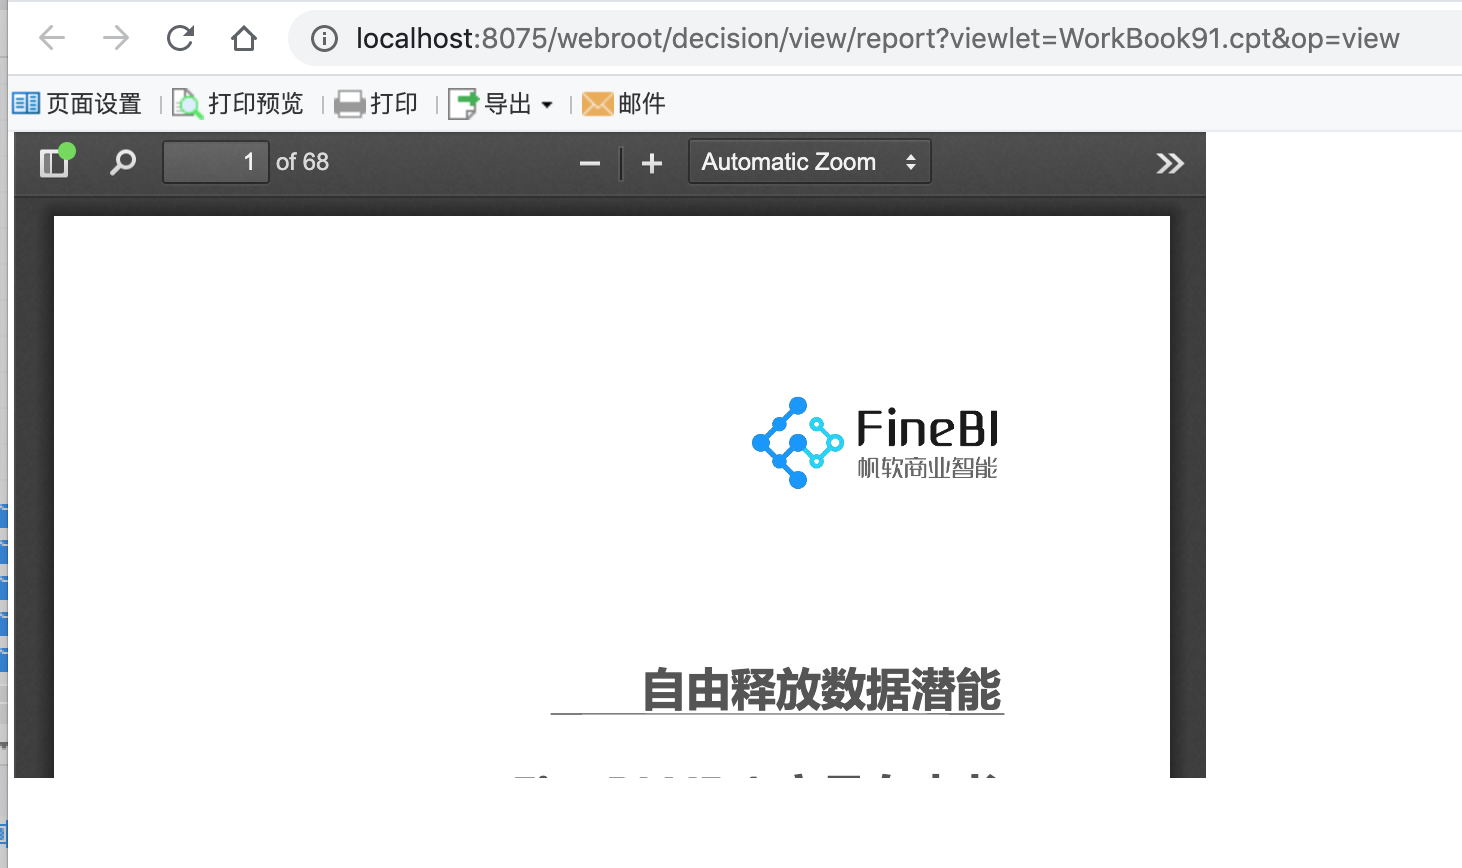Open 打印预览 print preview
1462x868 pixels.
coord(237,103)
